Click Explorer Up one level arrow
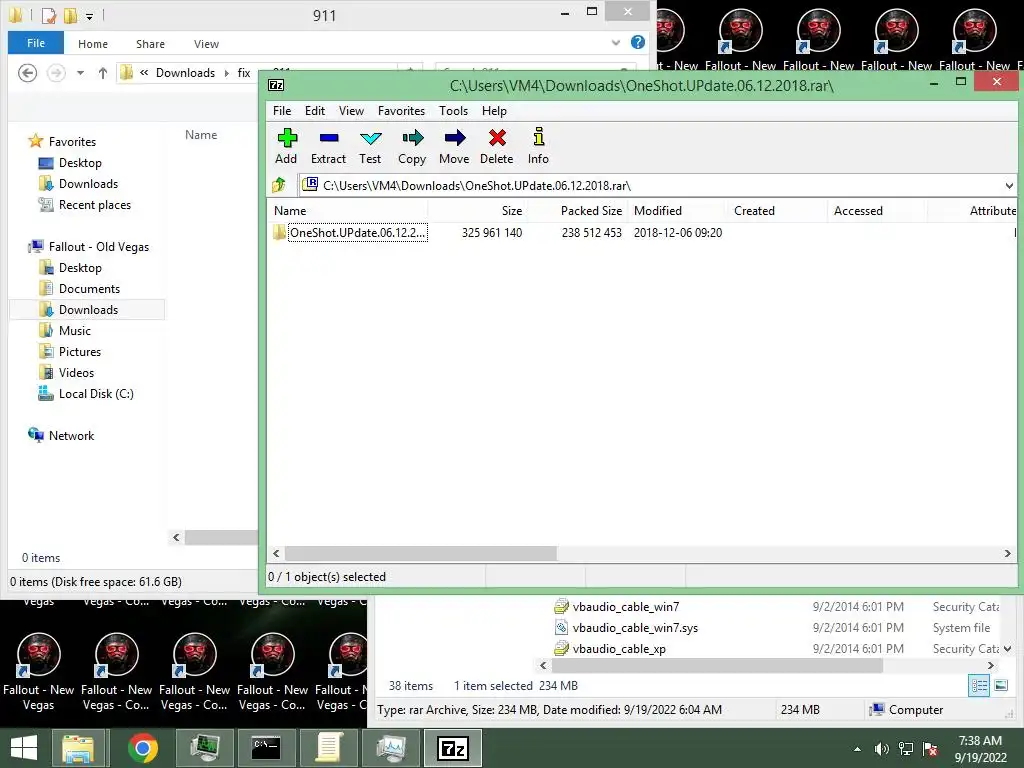1024x768 pixels. pos(103,73)
